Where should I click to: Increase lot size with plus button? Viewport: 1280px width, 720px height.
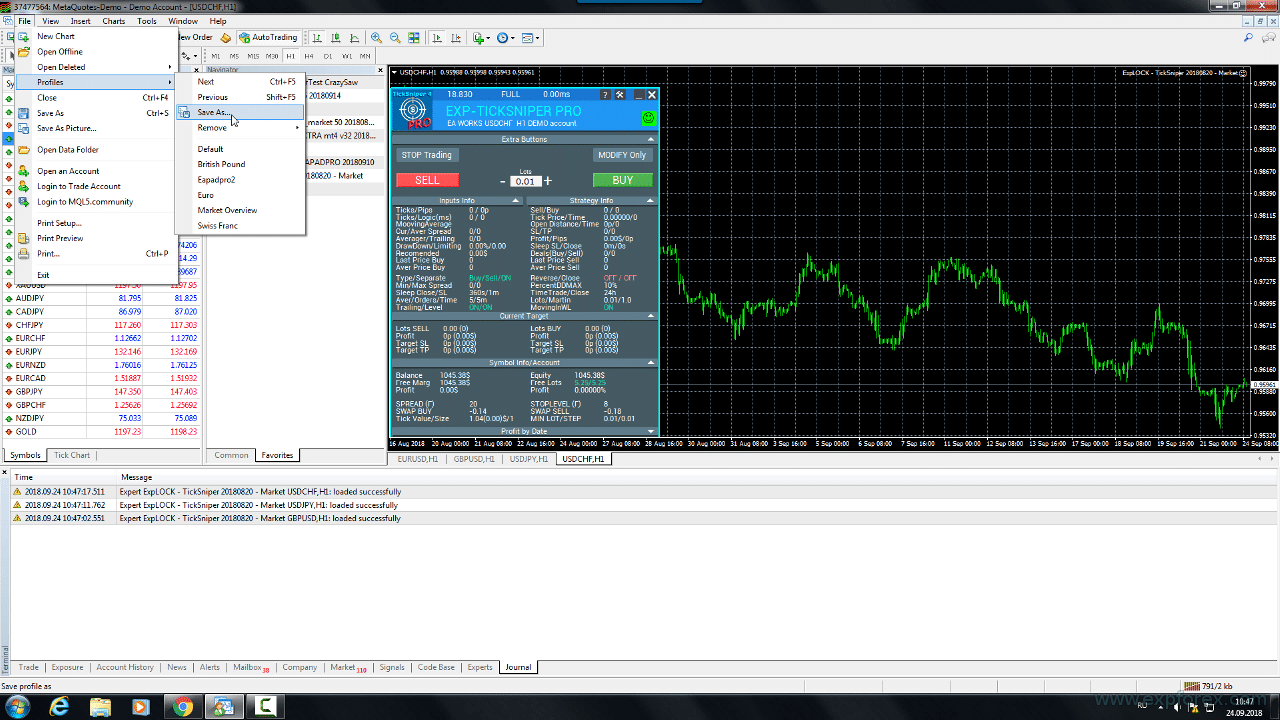(x=548, y=181)
